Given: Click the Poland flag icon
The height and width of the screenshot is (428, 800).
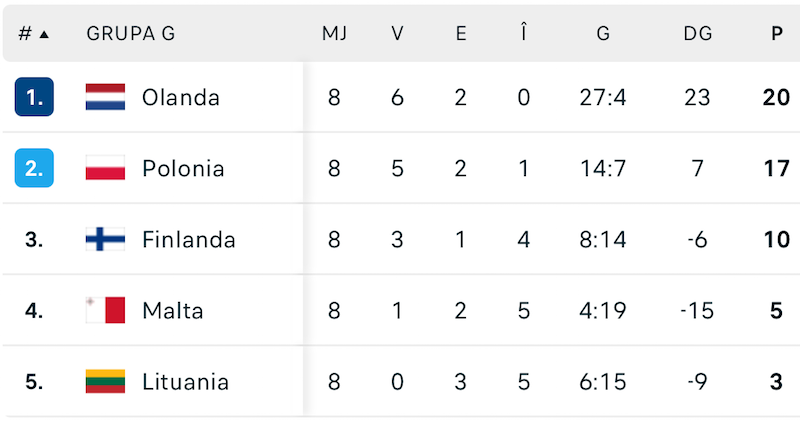Looking at the screenshot, I should [105, 168].
